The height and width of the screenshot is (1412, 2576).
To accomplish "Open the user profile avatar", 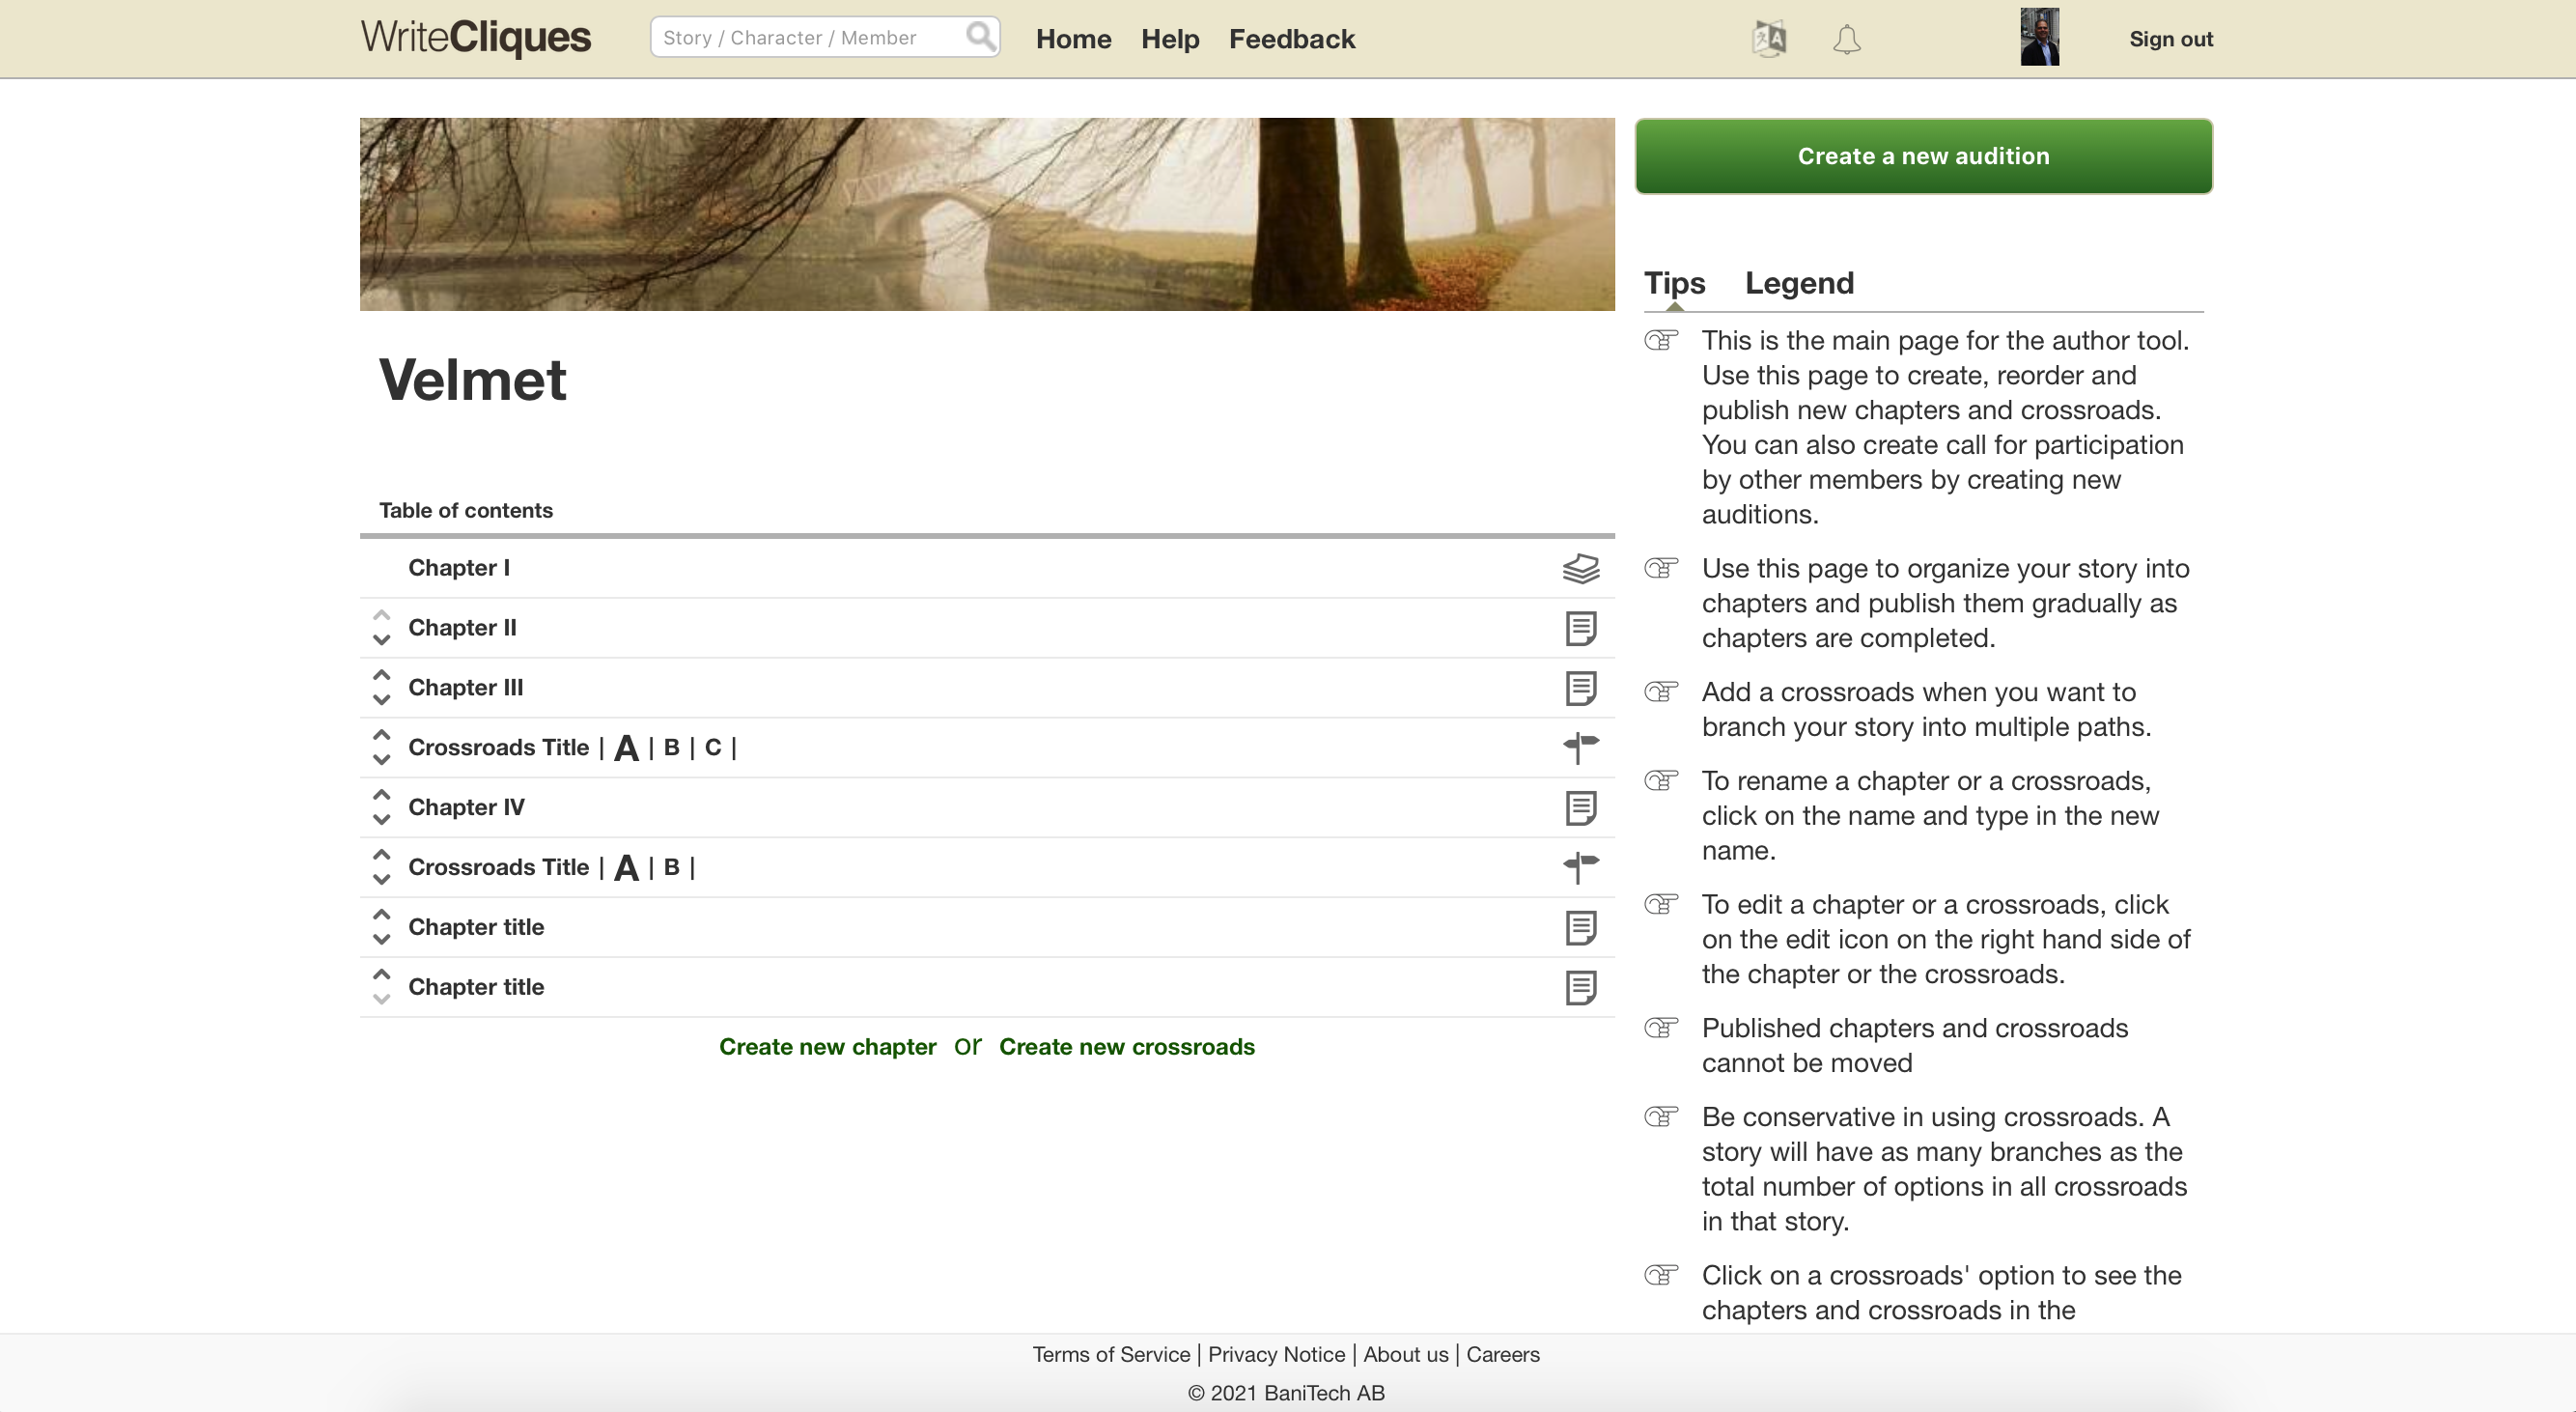I will [x=2038, y=38].
